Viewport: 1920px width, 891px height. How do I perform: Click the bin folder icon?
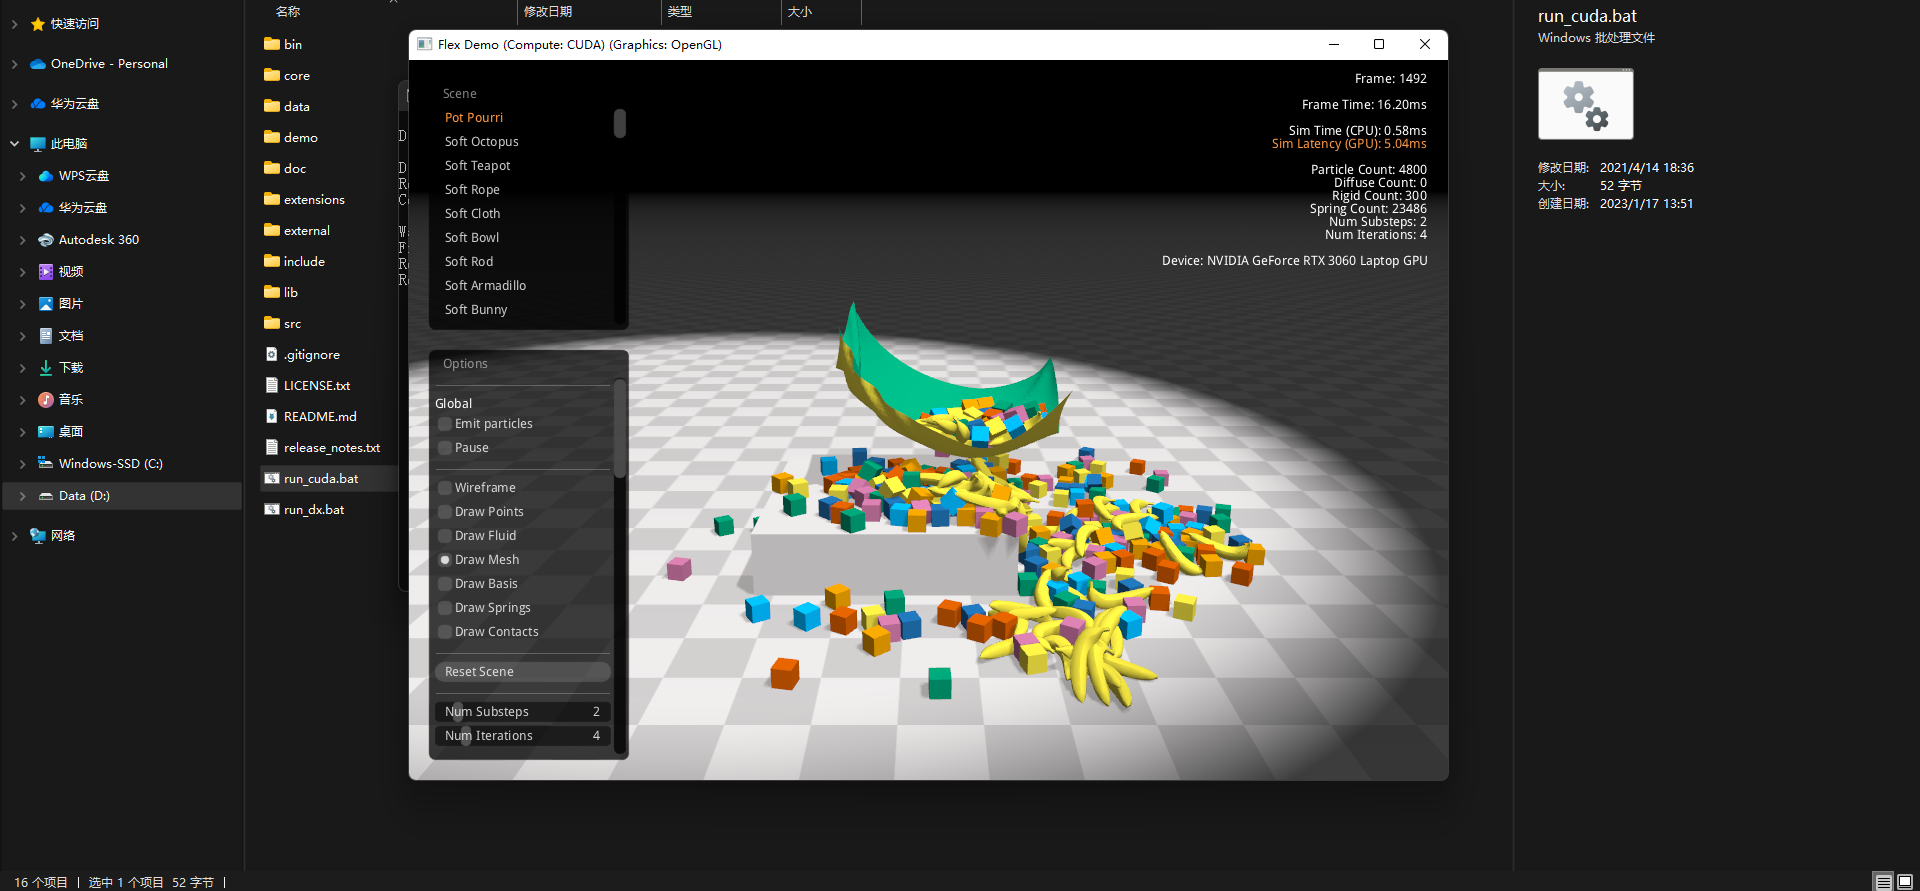(272, 44)
